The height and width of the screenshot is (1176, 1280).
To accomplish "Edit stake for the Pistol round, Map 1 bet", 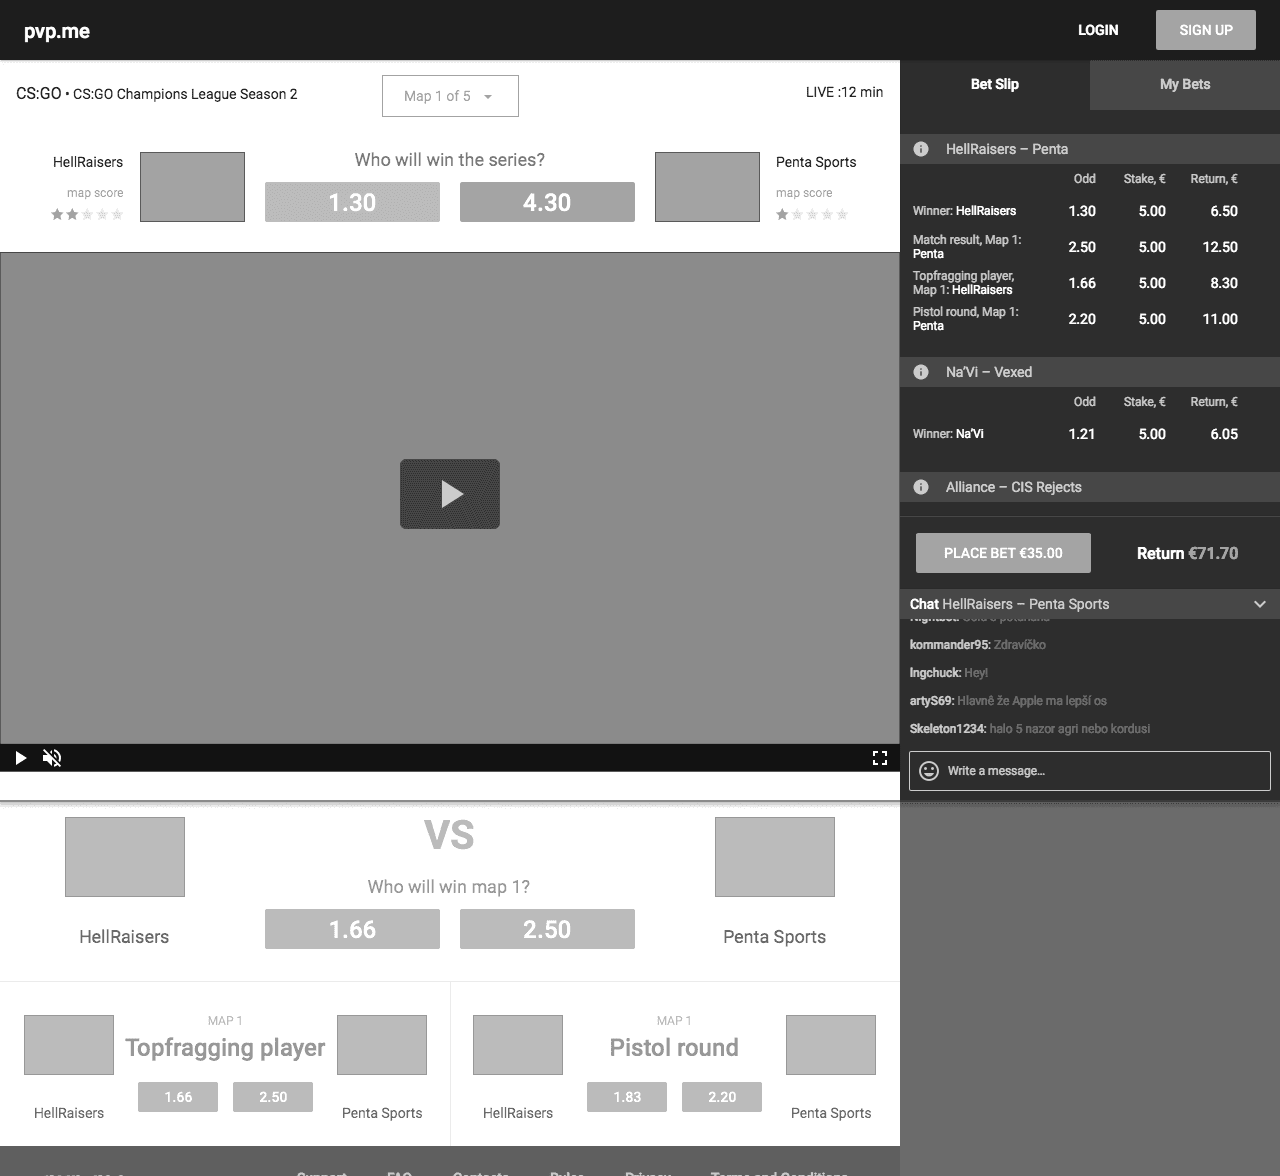I will (1152, 319).
